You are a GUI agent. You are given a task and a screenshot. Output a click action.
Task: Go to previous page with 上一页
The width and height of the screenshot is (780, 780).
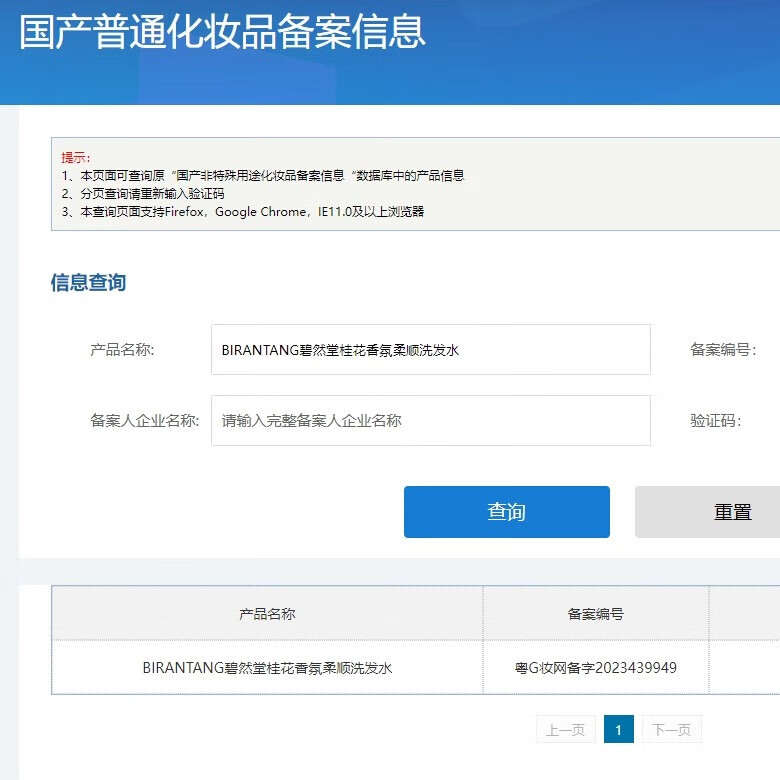pos(566,730)
